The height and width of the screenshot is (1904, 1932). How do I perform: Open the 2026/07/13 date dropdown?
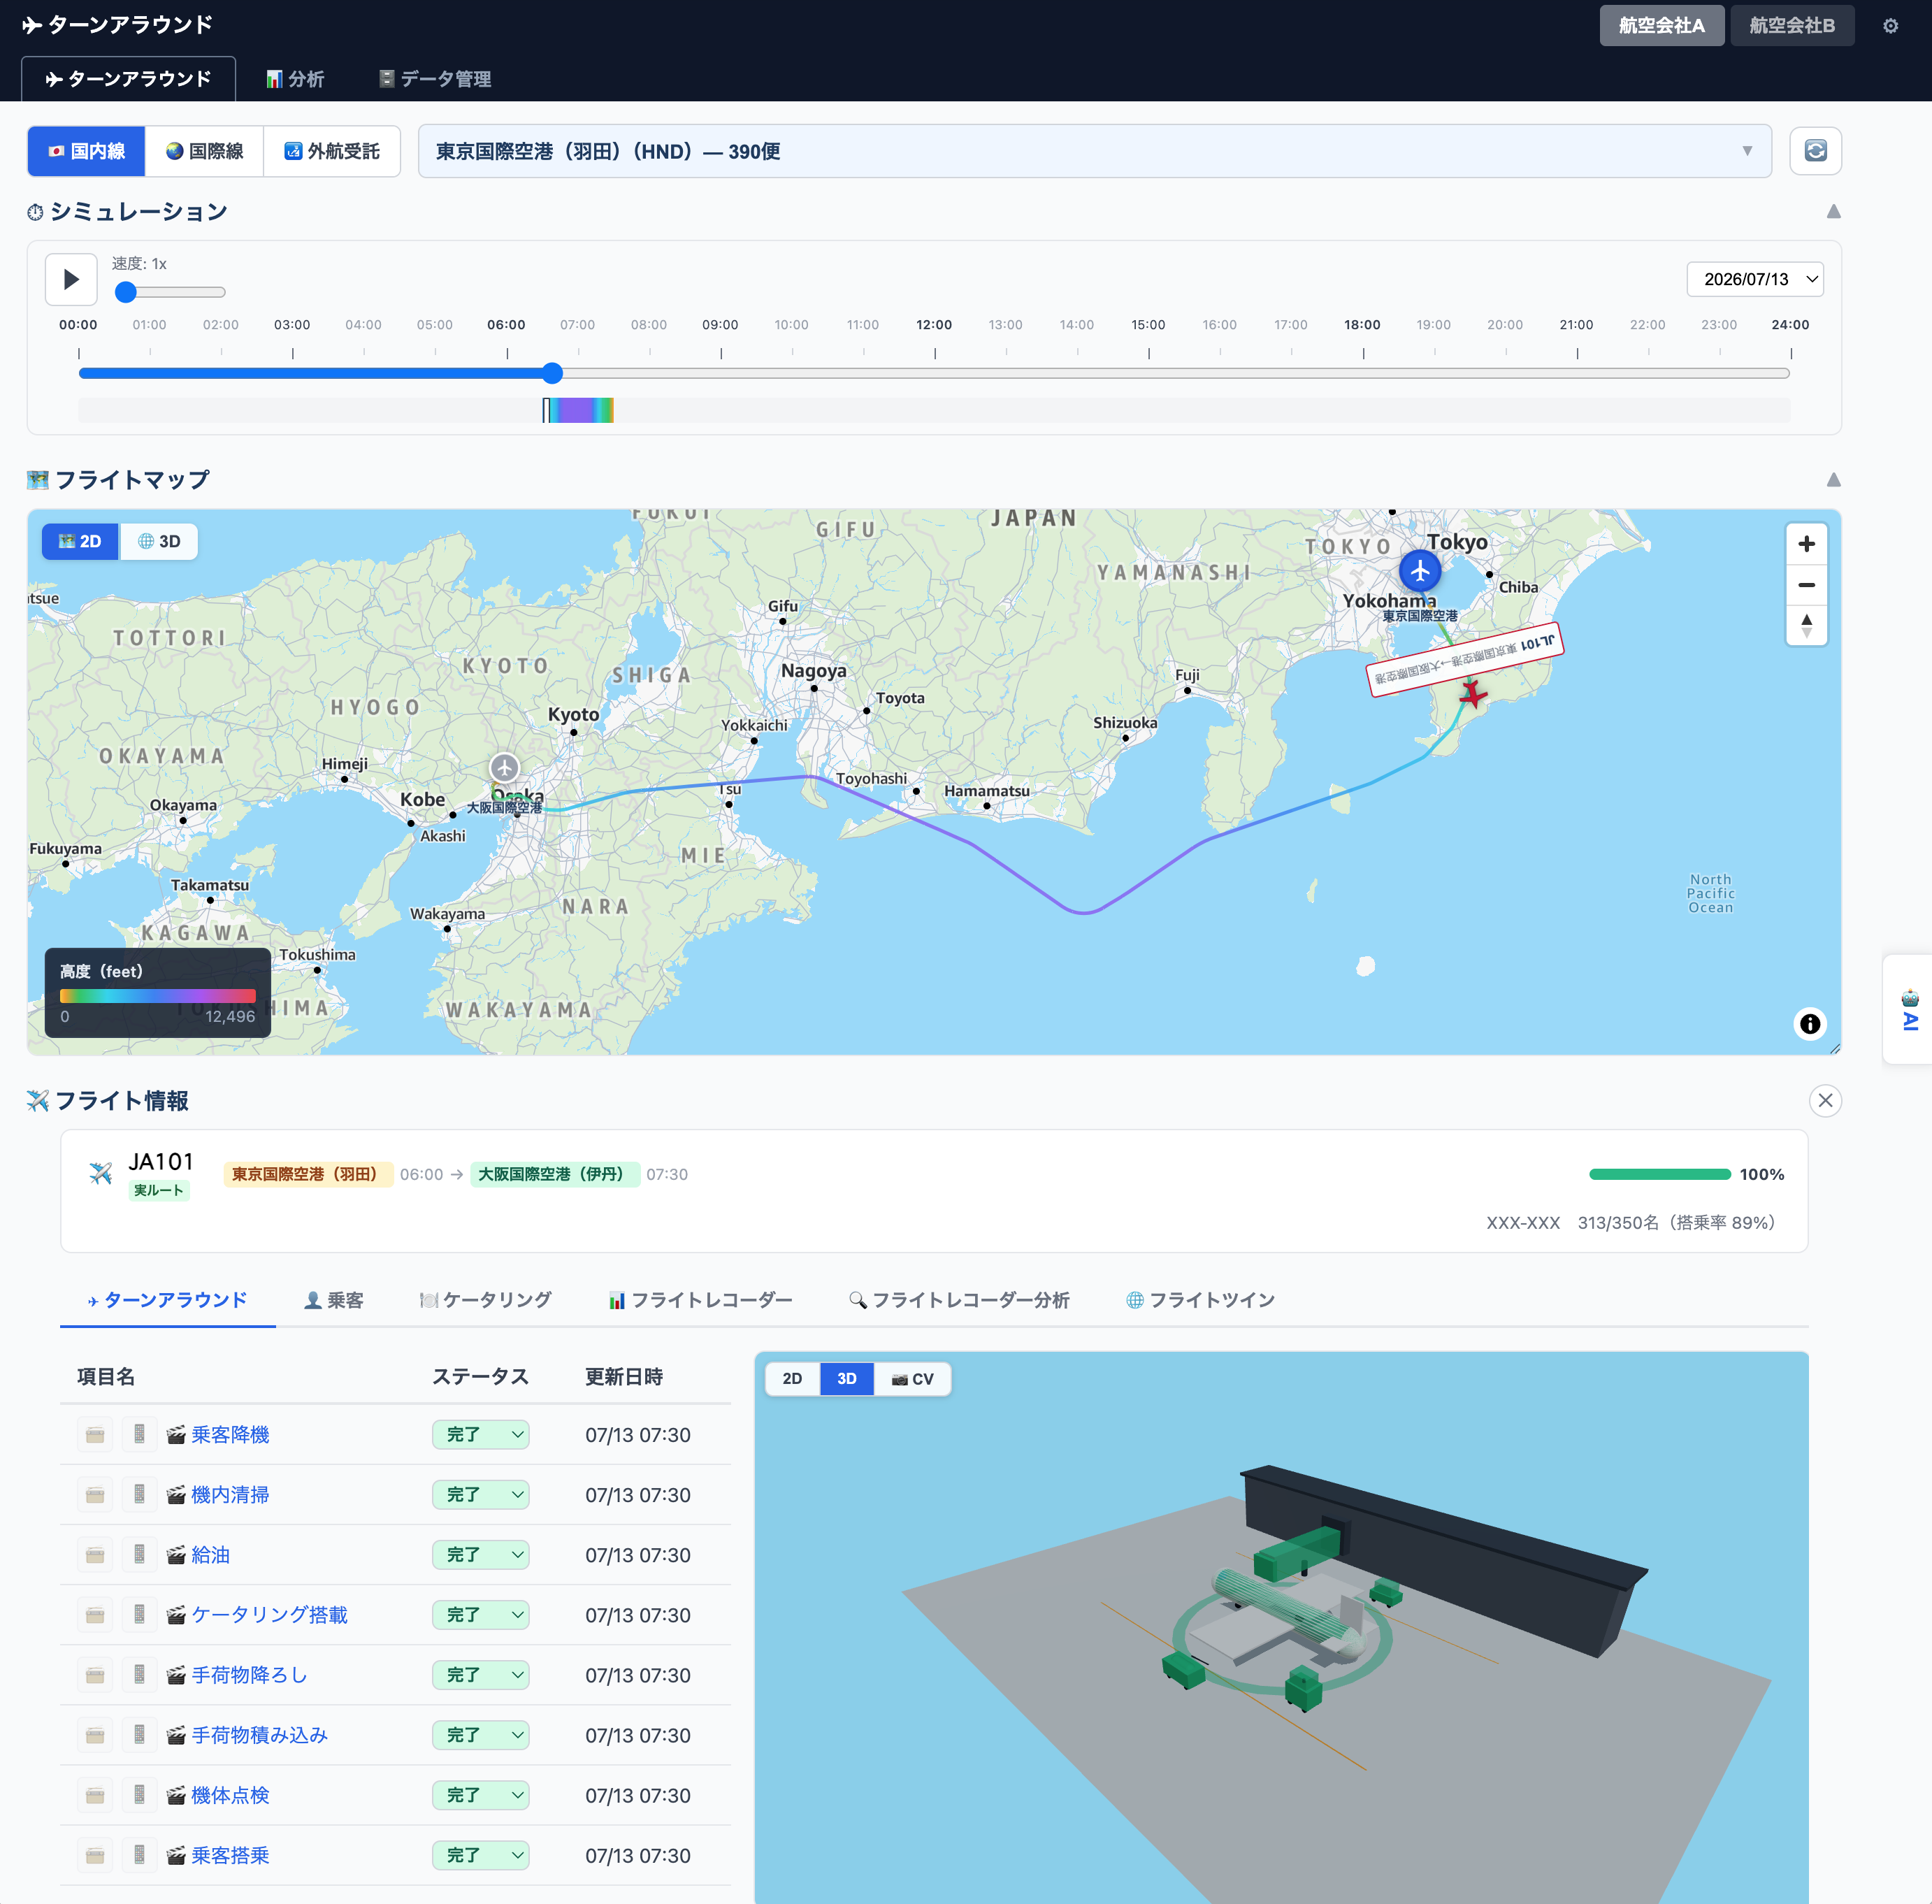click(1754, 279)
